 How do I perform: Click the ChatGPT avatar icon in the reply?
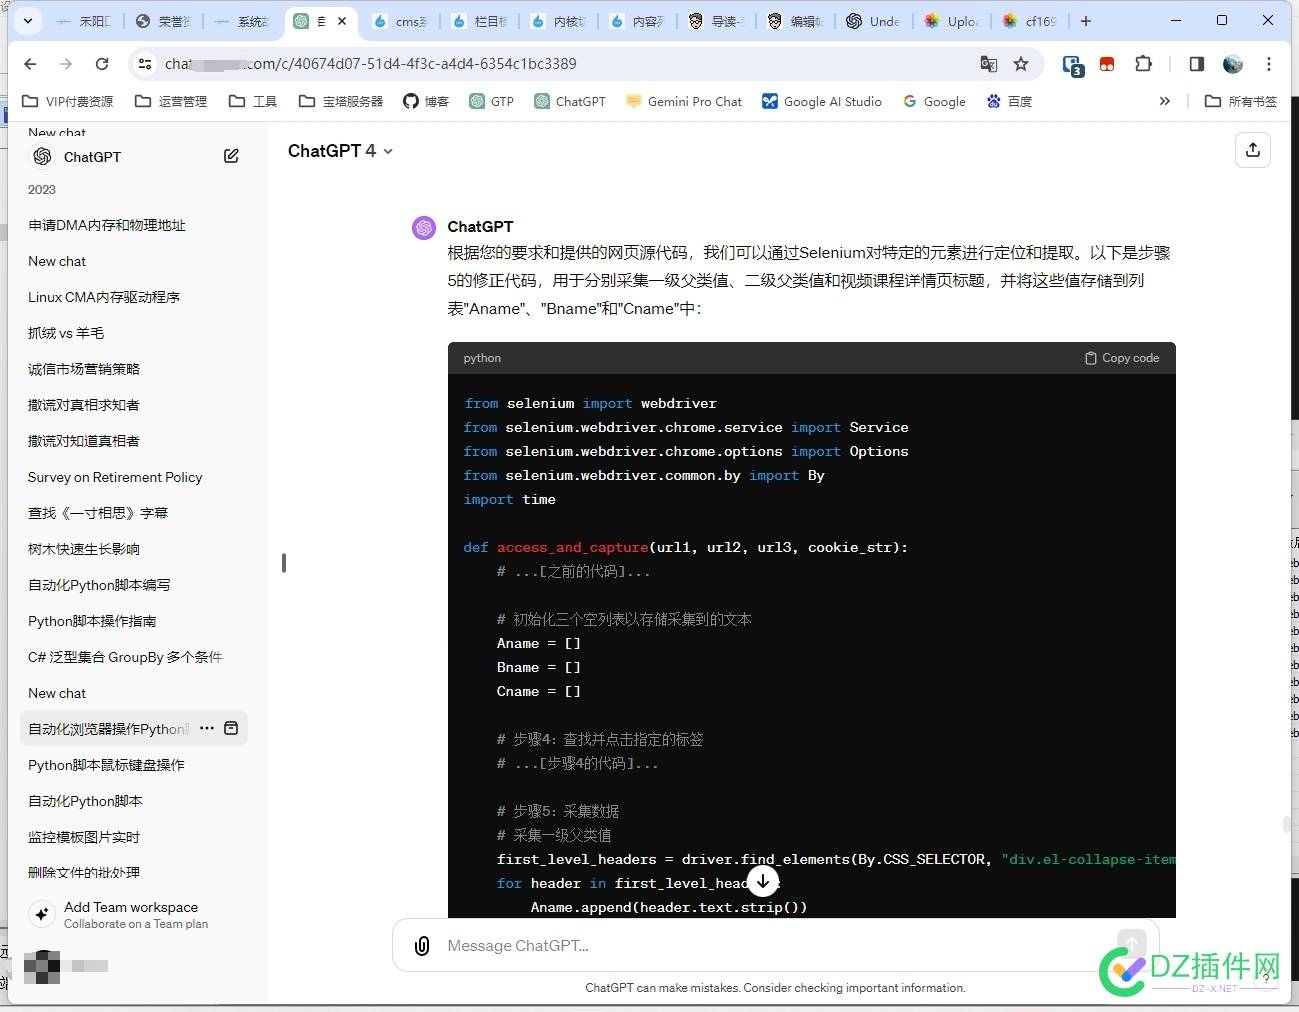424,228
